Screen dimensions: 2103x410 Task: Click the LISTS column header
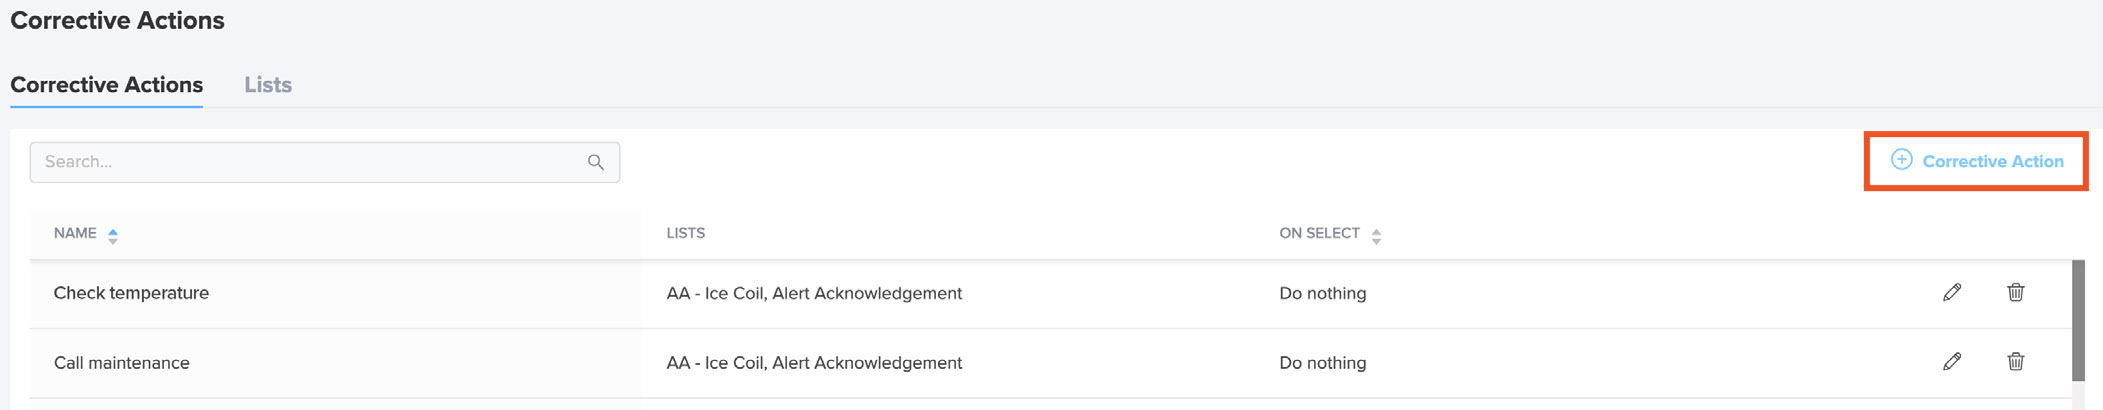coord(686,233)
